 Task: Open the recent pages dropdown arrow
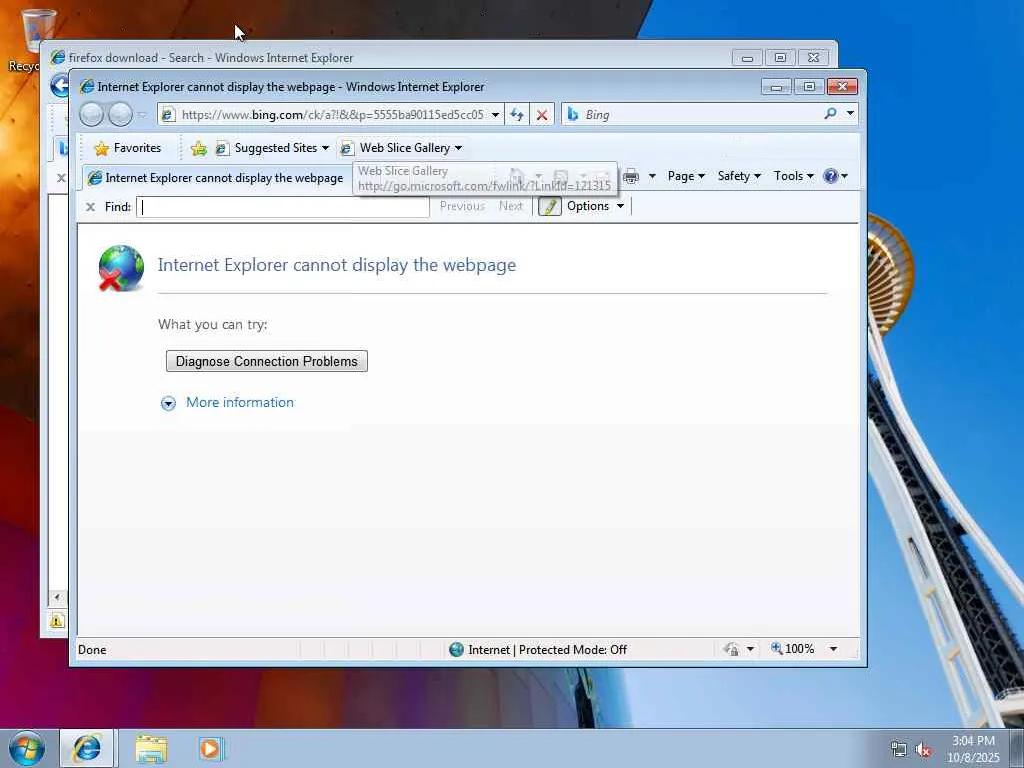point(142,115)
